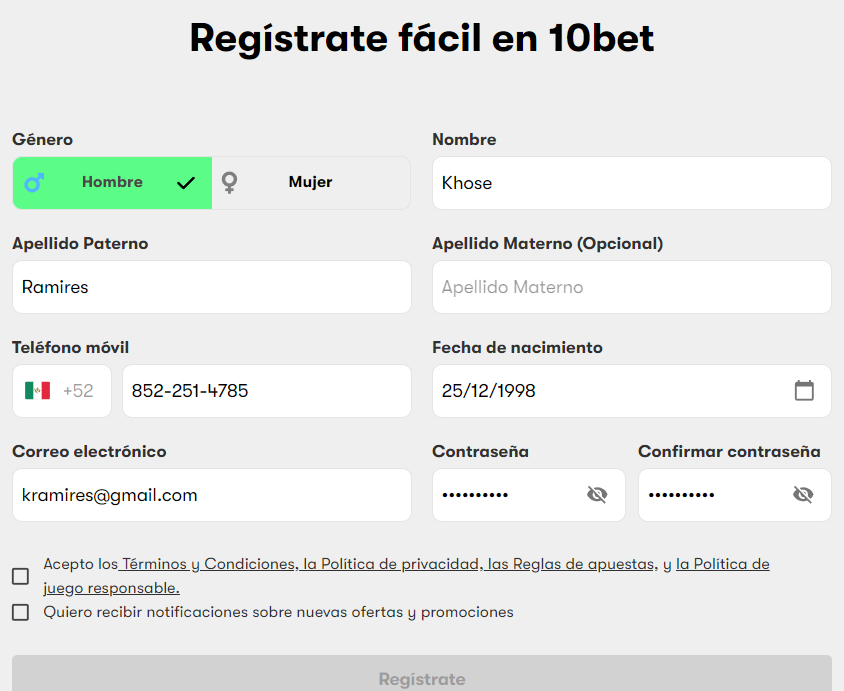Viewport: 844px width, 691px height.
Task: Click the male symbol icon
Action: [34, 183]
